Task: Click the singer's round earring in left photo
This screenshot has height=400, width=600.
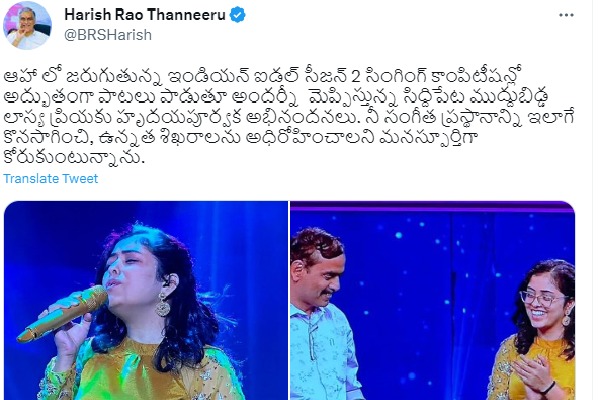Action: [163, 305]
